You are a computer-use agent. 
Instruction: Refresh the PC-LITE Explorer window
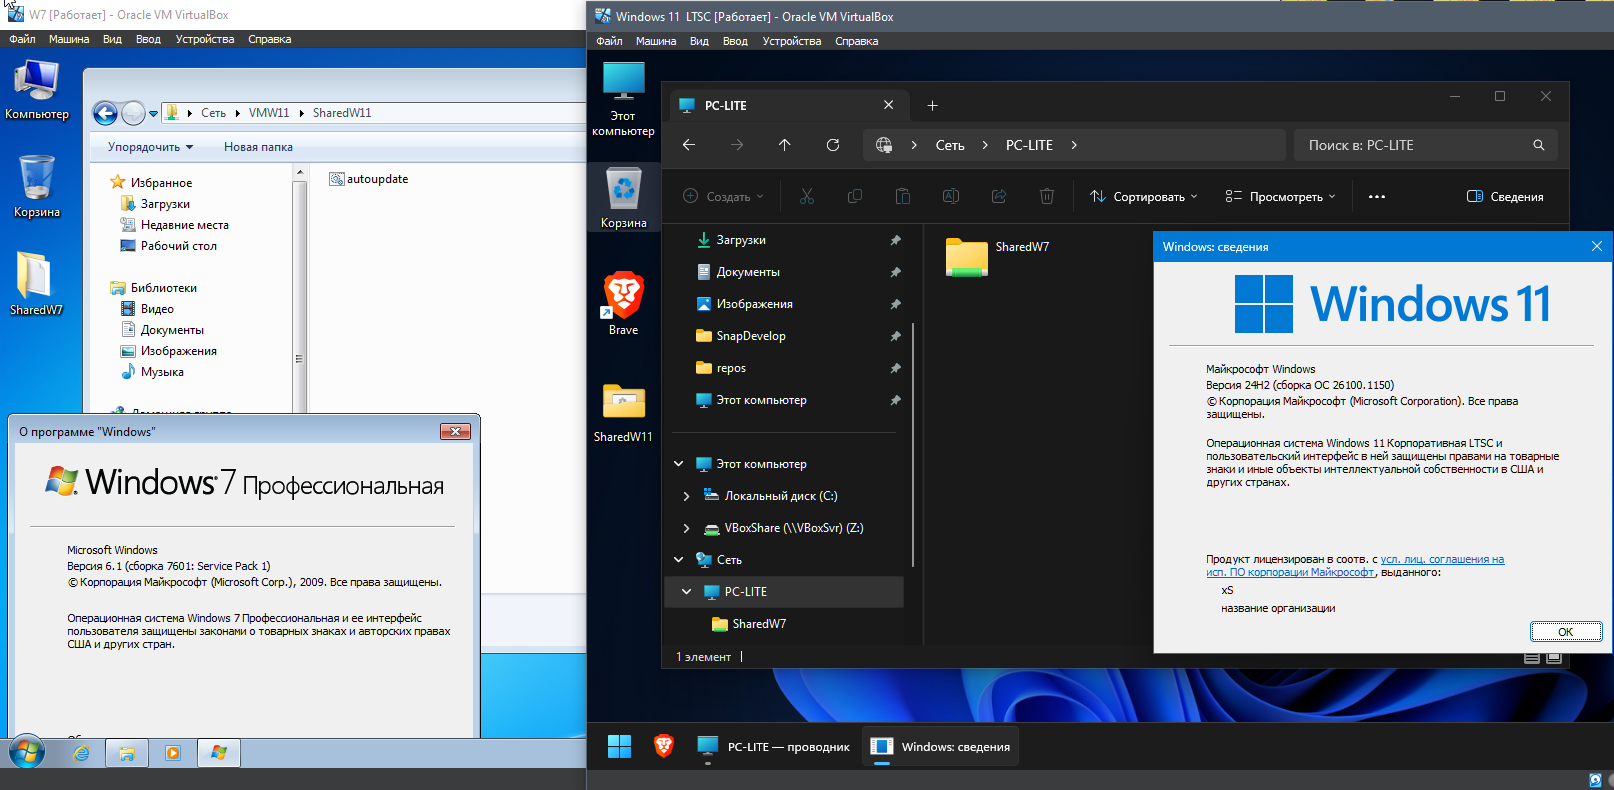click(x=833, y=145)
